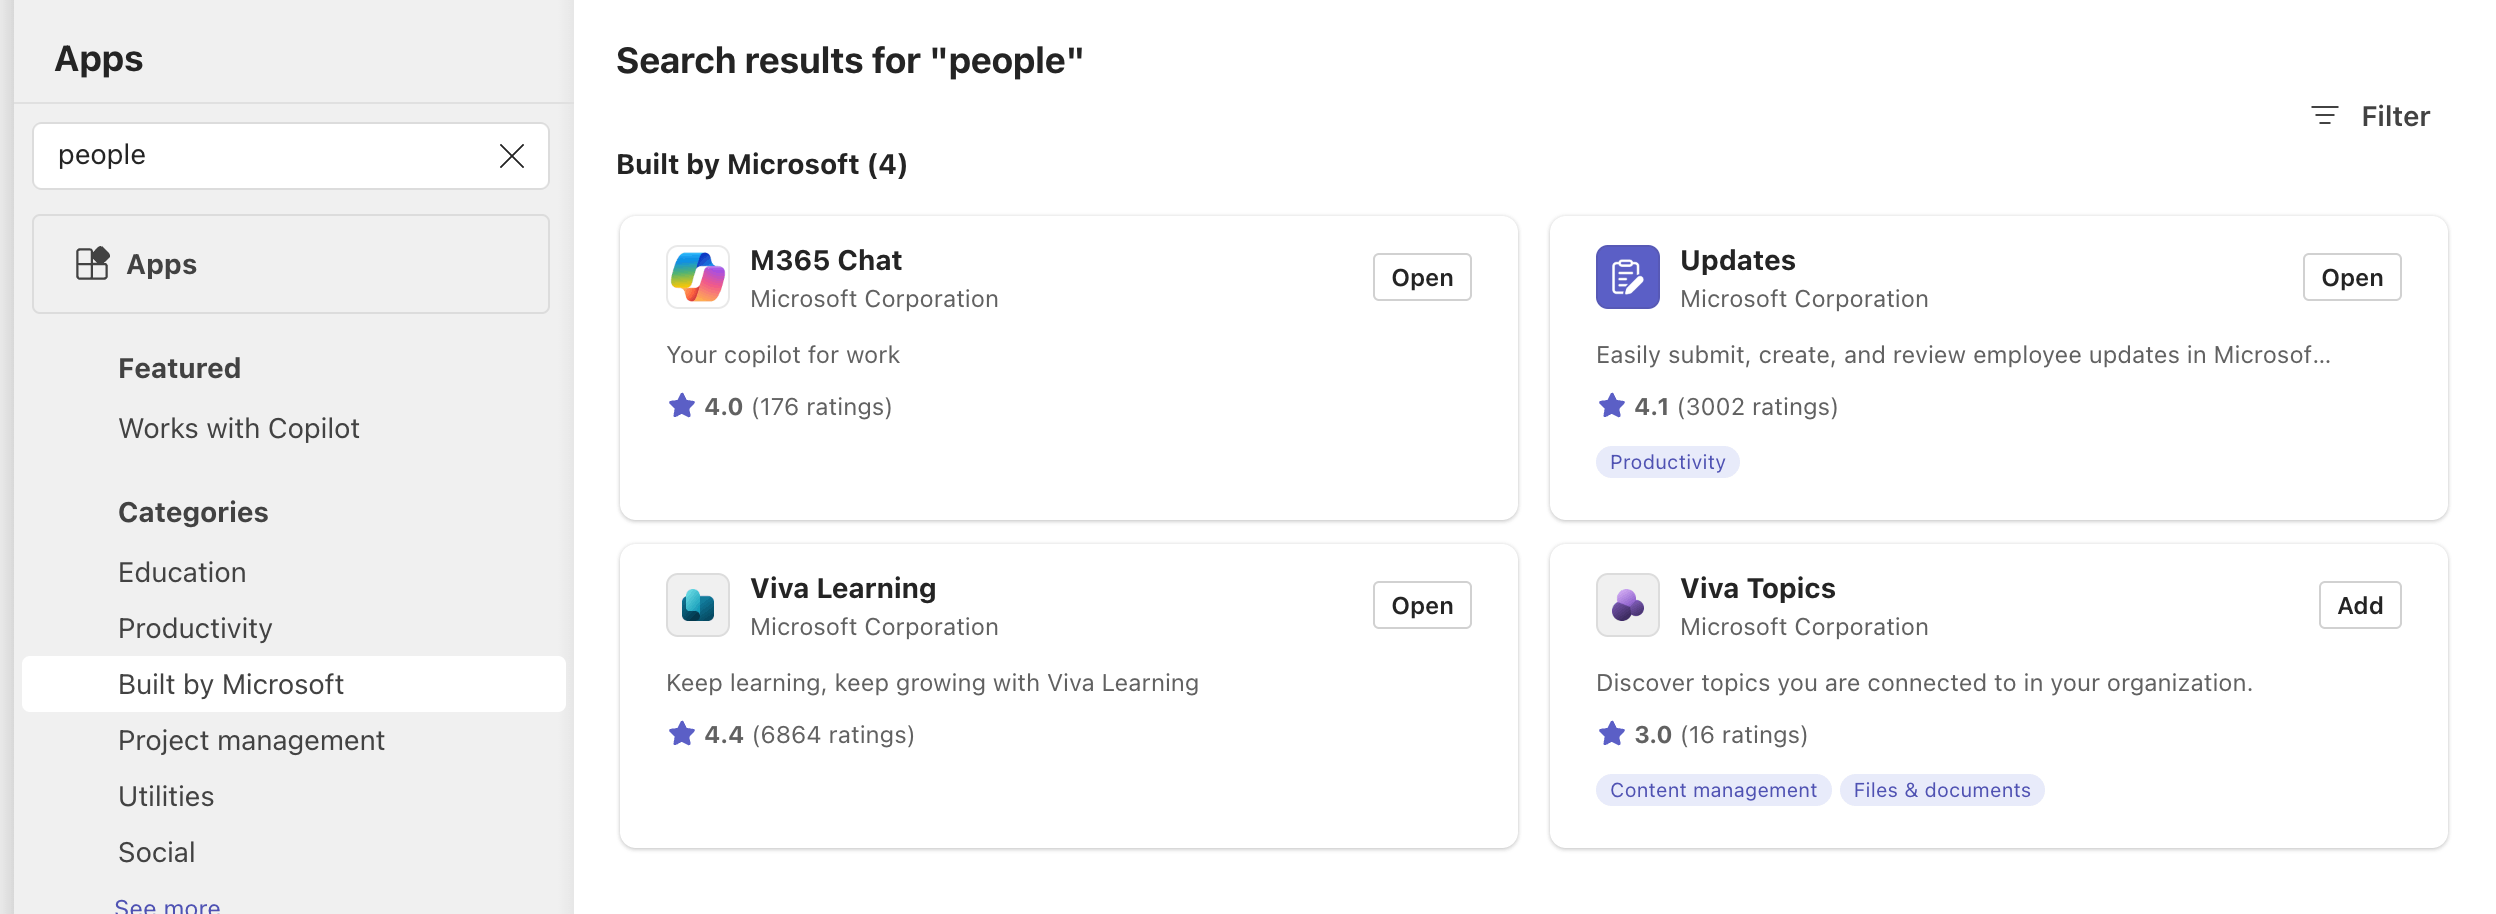Open the M365 Chat app
2496x914 pixels.
[1421, 277]
